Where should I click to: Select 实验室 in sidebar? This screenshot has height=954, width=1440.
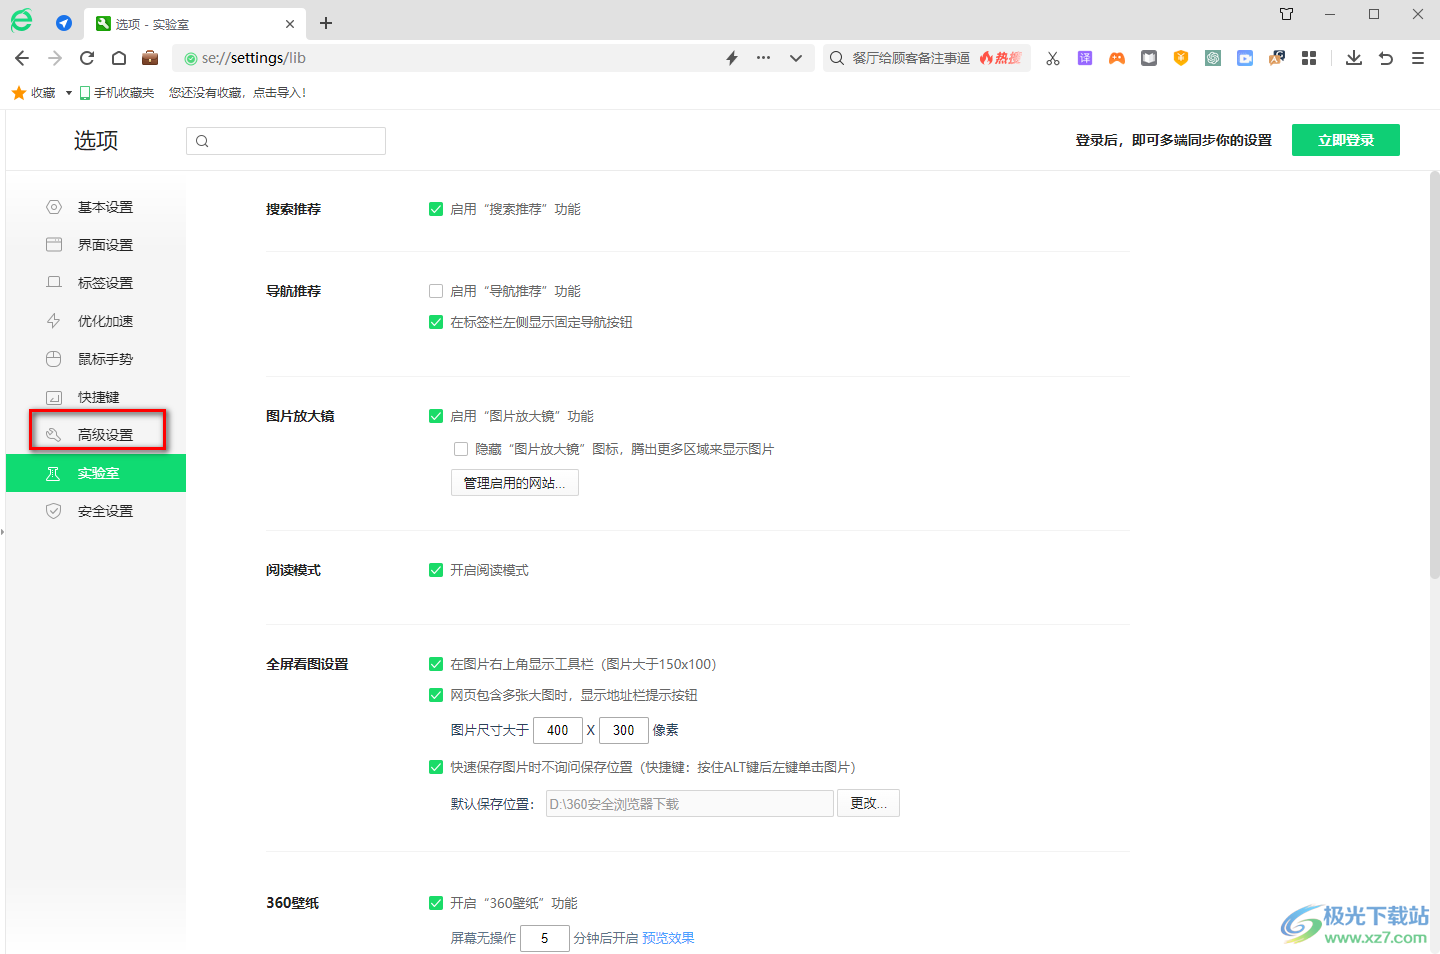click(96, 473)
